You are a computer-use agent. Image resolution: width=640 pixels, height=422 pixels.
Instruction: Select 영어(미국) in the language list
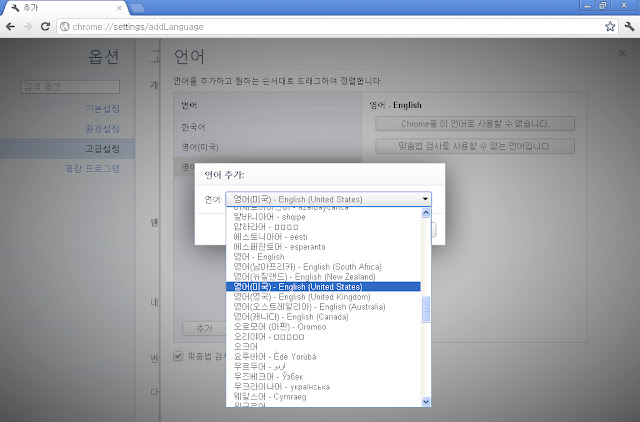(267, 147)
